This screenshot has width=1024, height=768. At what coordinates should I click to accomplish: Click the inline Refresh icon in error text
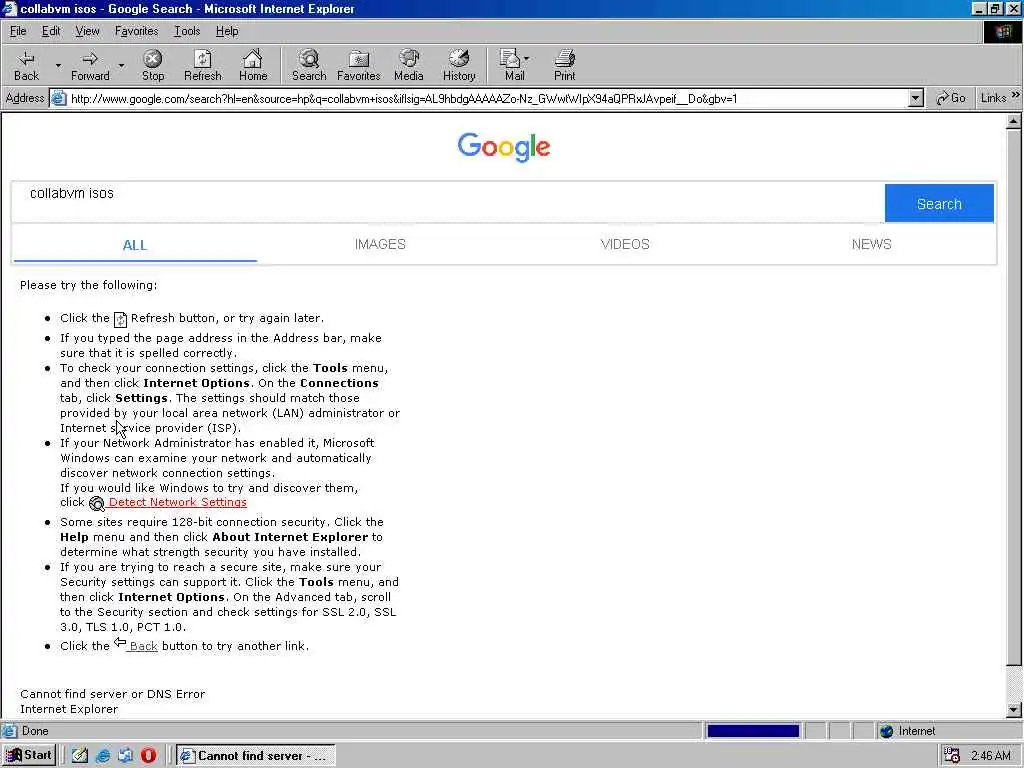pos(120,319)
